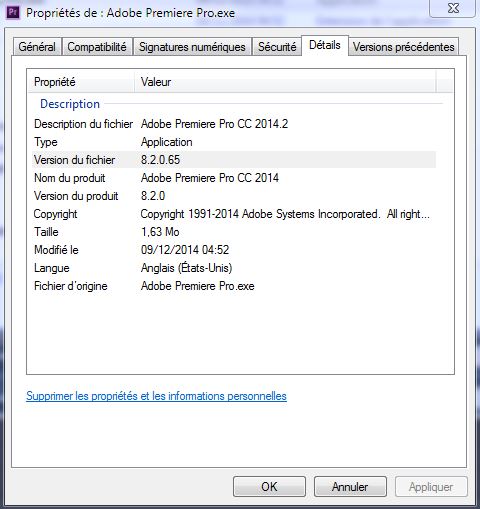Click the Propriété column header
The height and width of the screenshot is (509, 480).
(81, 82)
